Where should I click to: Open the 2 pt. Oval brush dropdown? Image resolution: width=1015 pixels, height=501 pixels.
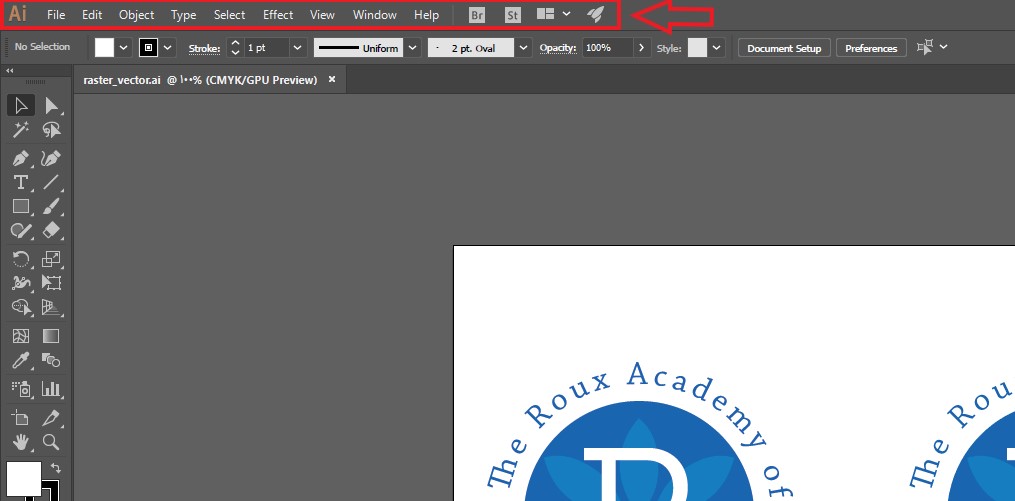click(524, 48)
